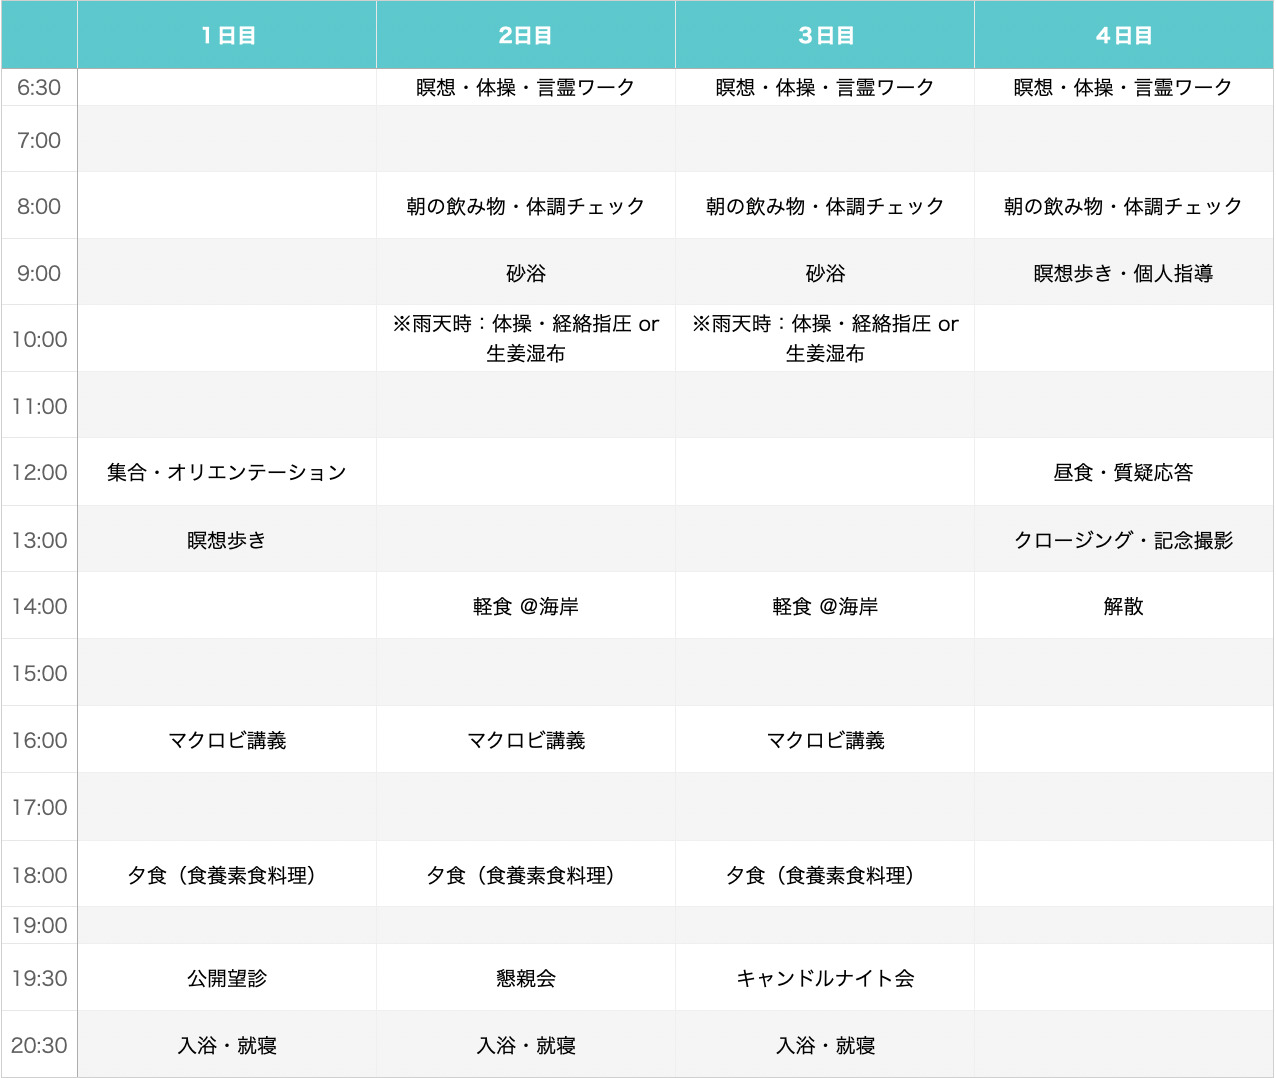1276x1078 pixels.
Task: Click 瞑想歩き・個人指導 on day 4
Action: (1123, 273)
